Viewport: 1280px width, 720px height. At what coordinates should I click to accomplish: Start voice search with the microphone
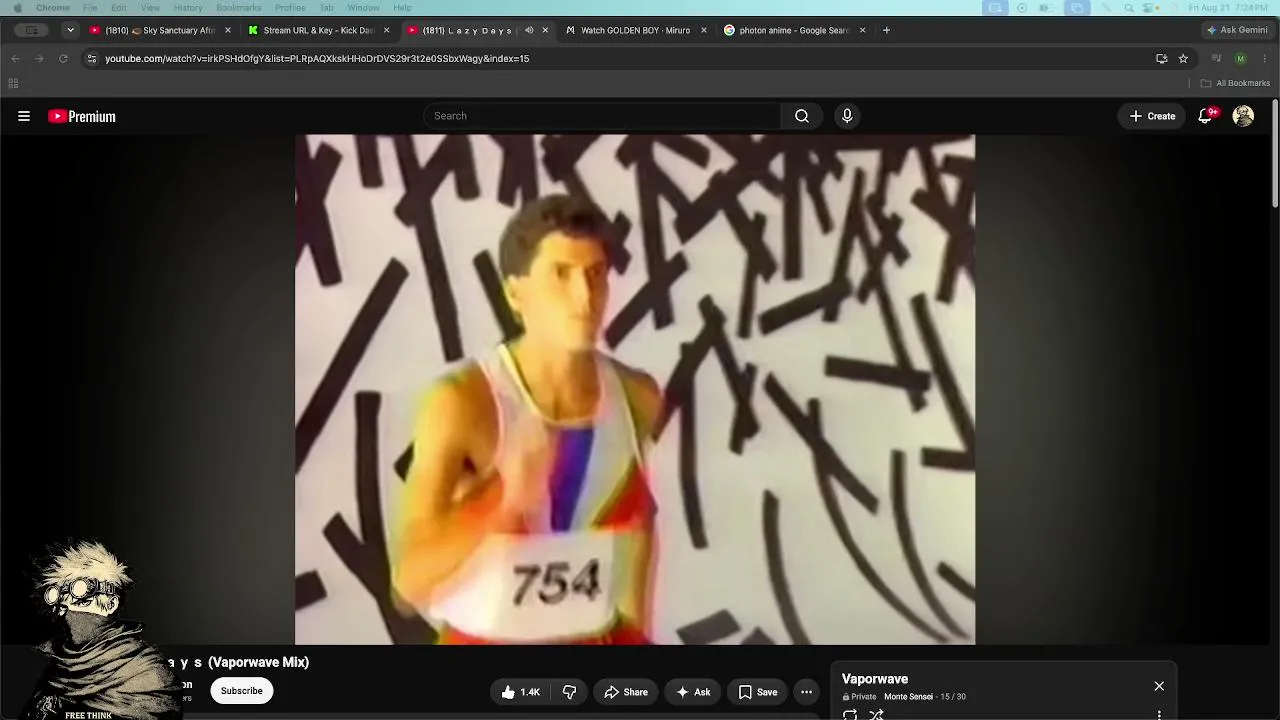pos(847,116)
